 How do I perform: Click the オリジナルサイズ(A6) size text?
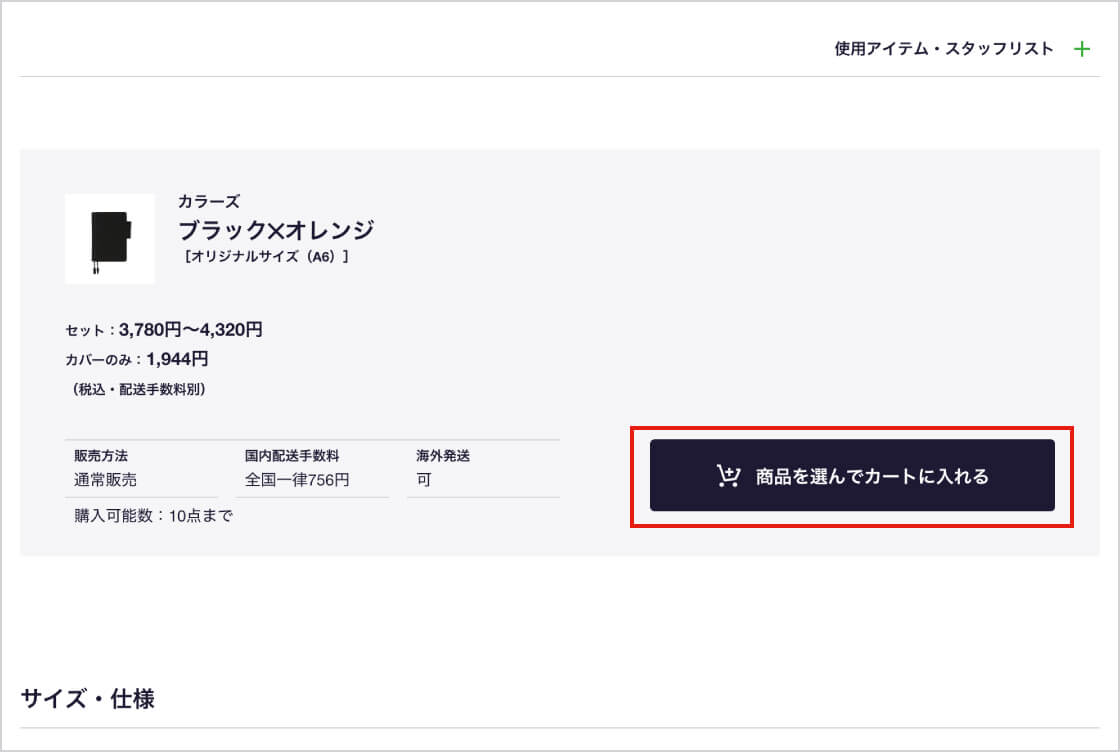(x=266, y=257)
